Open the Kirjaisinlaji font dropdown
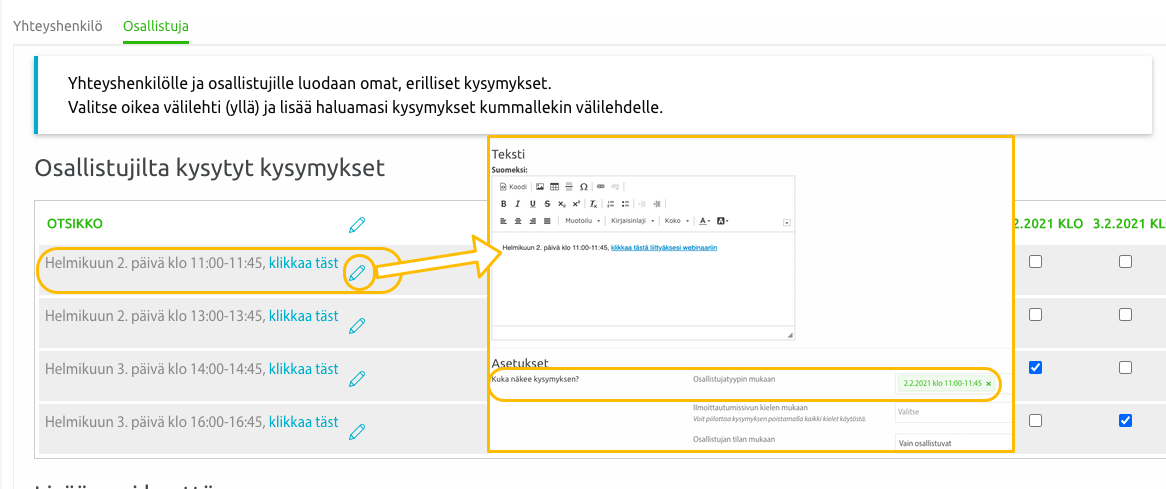 (632, 221)
